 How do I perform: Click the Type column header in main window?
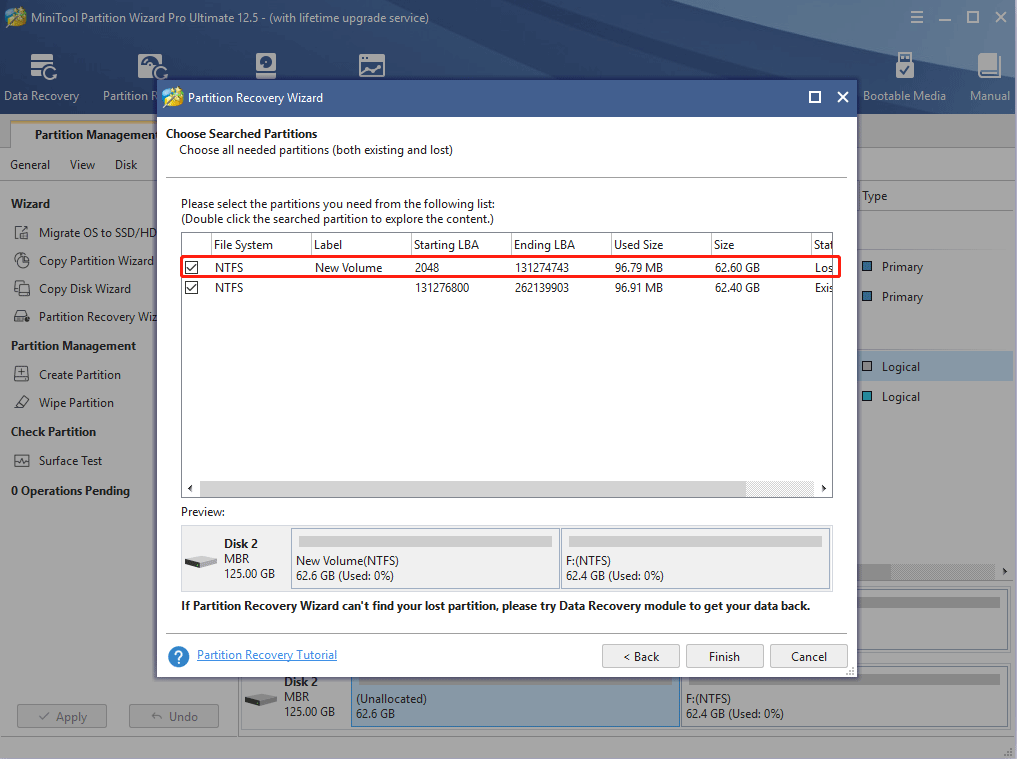[874, 196]
